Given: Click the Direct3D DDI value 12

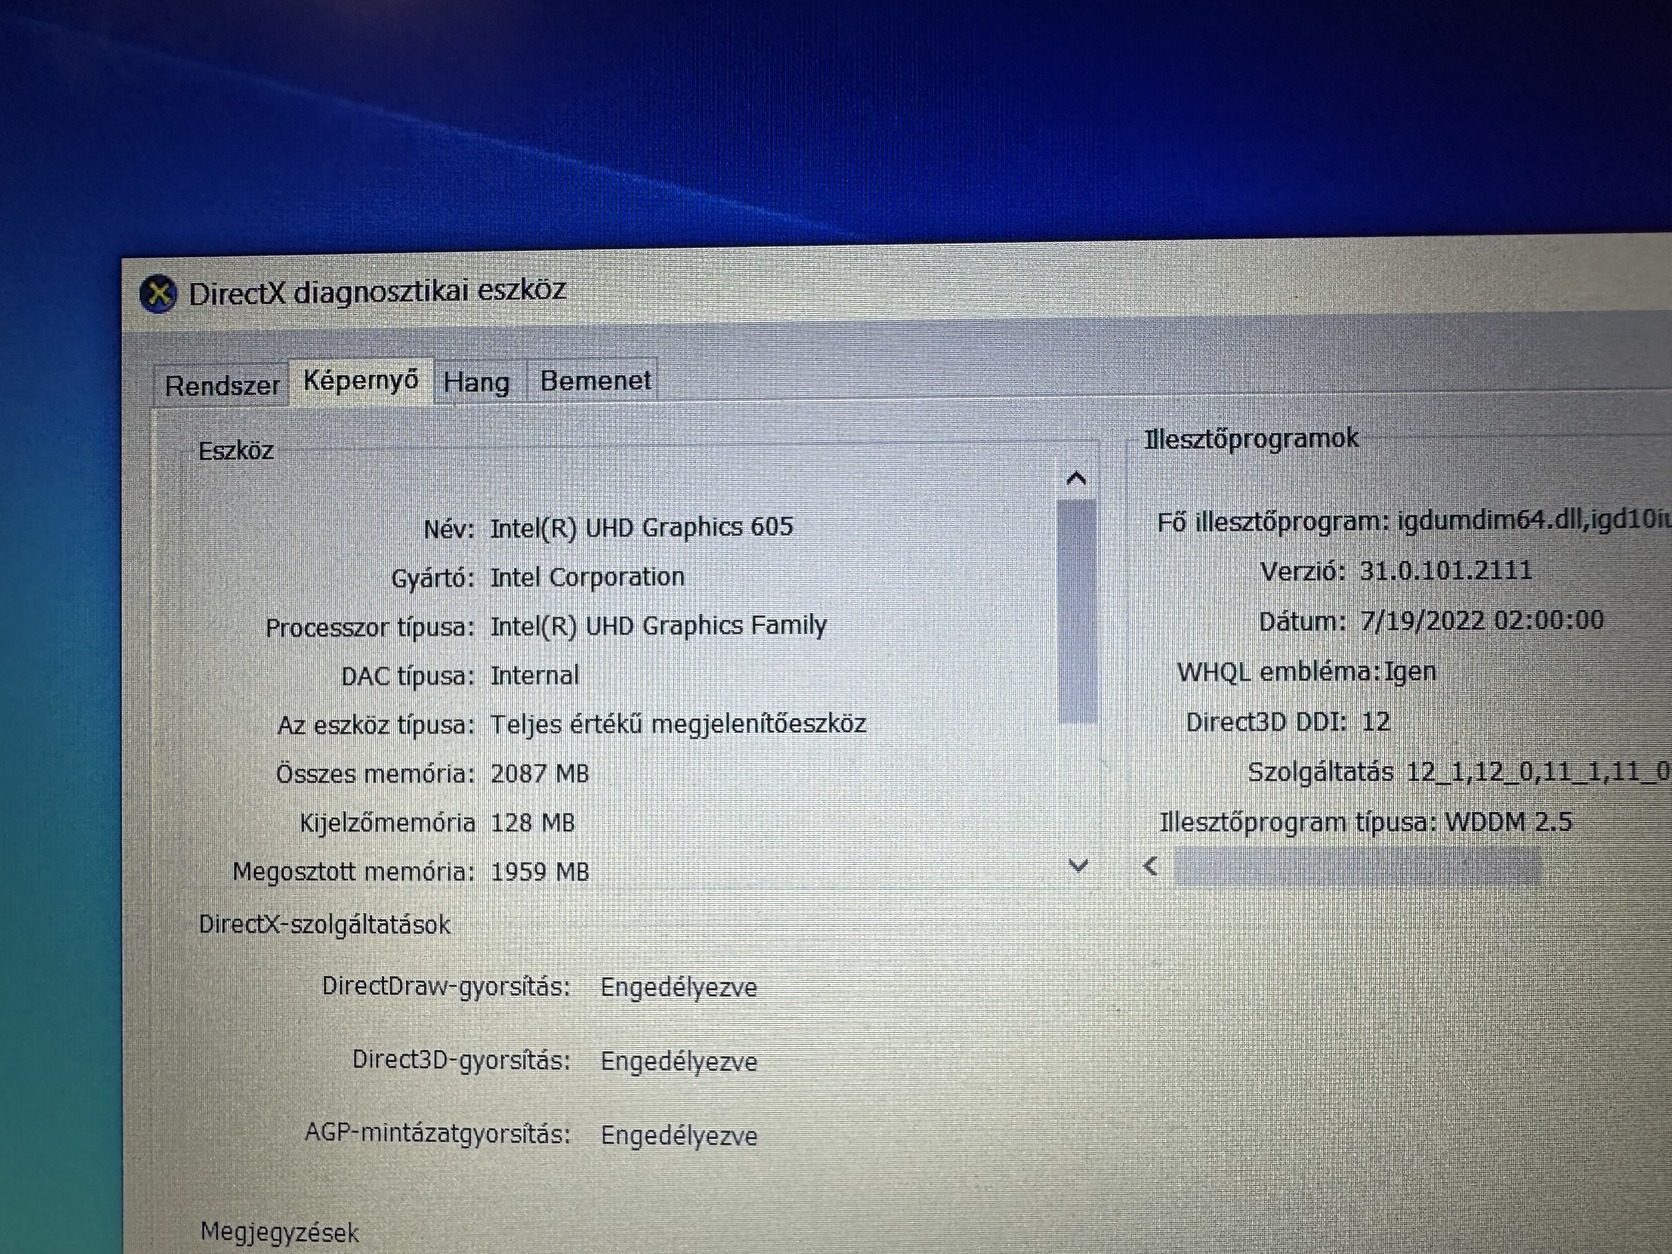Looking at the screenshot, I should tap(1376, 722).
